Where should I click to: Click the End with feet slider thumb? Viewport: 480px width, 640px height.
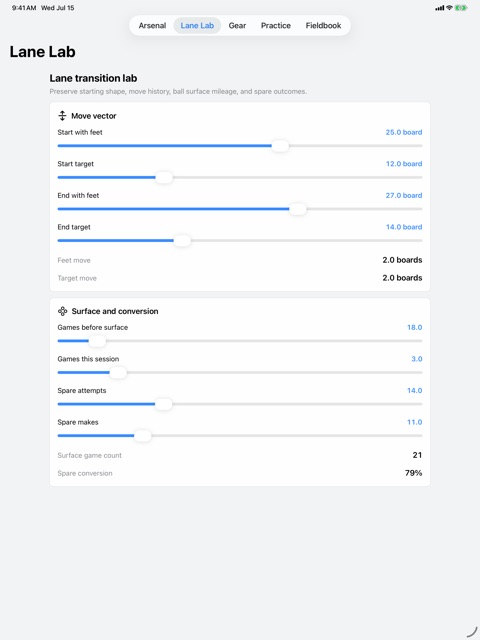point(298,209)
